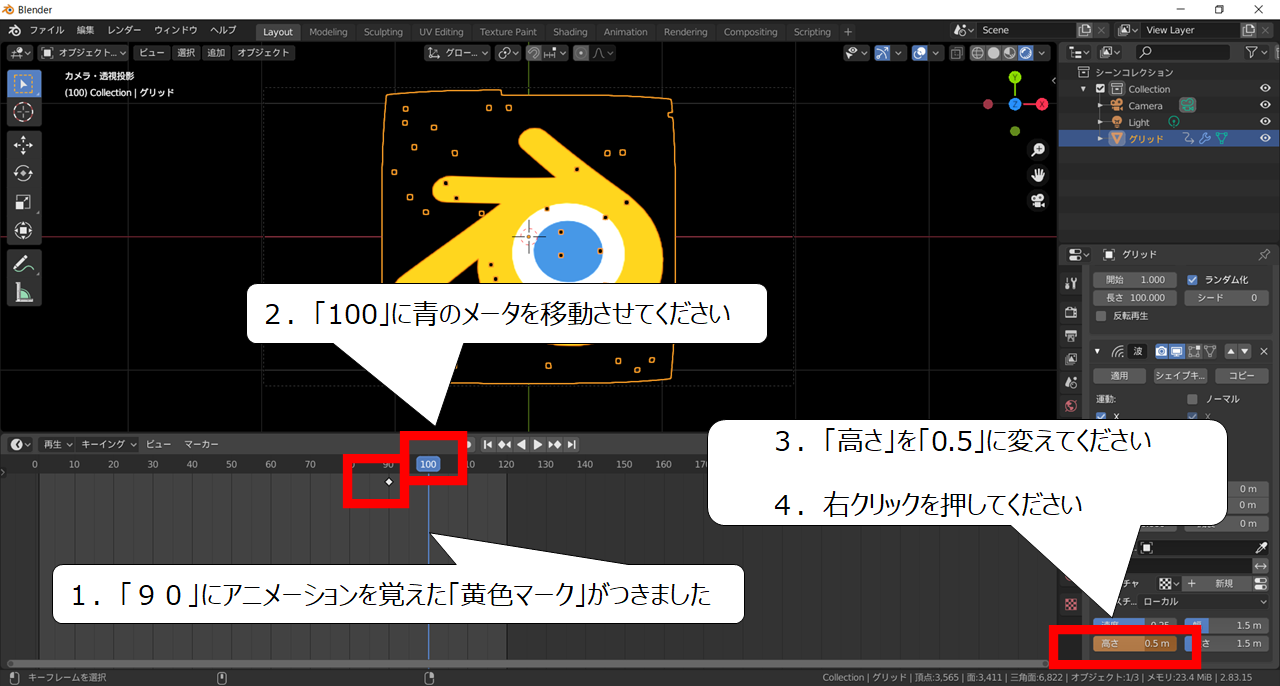The width and height of the screenshot is (1280, 686).
Task: Add a new workspace tab with plus
Action: pyautogui.click(x=848, y=32)
